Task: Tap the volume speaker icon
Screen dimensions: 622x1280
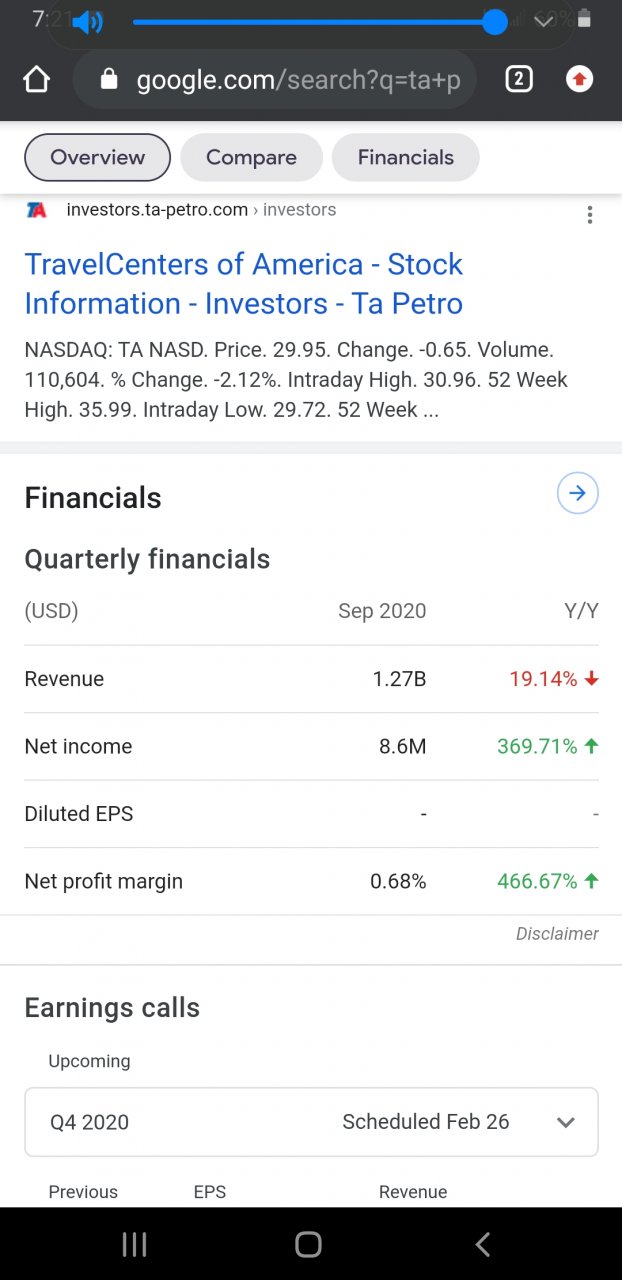Action: [88, 22]
